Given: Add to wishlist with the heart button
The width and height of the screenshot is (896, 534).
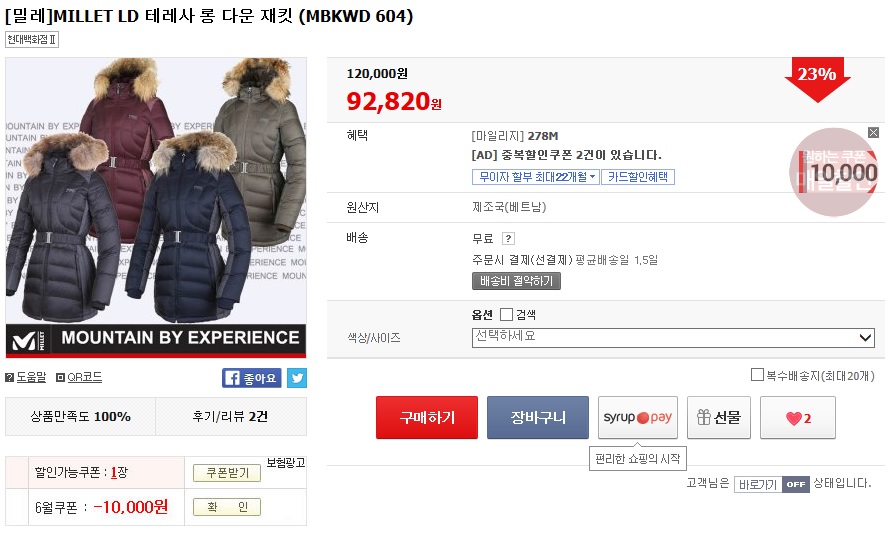Looking at the screenshot, I should pyautogui.click(x=798, y=418).
